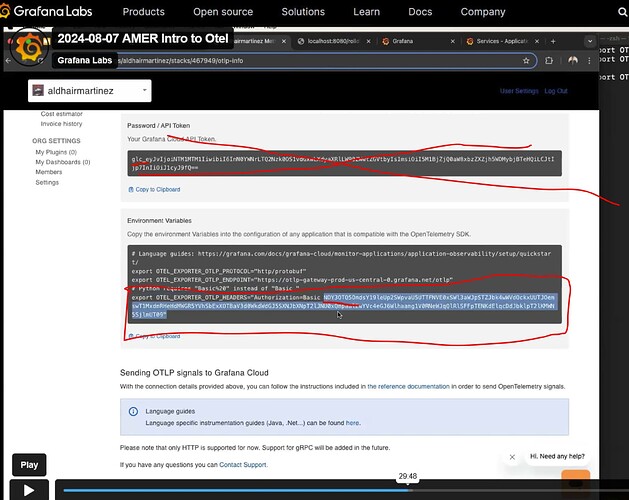The height and width of the screenshot is (500, 629).
Task: Click the OTLP_PROTOCOL export line
Action: 219,271
